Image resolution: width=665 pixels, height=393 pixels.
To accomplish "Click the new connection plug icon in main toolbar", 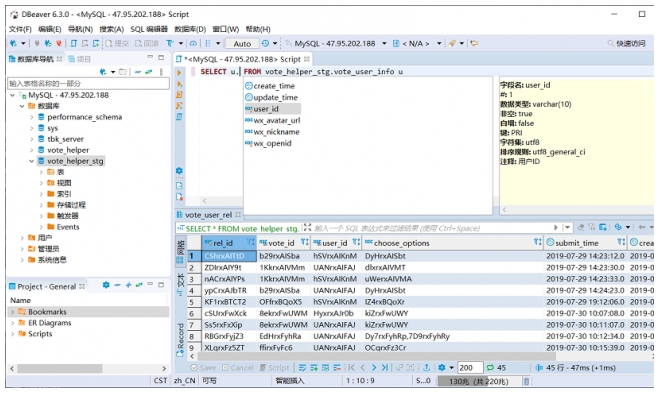I will 14,43.
